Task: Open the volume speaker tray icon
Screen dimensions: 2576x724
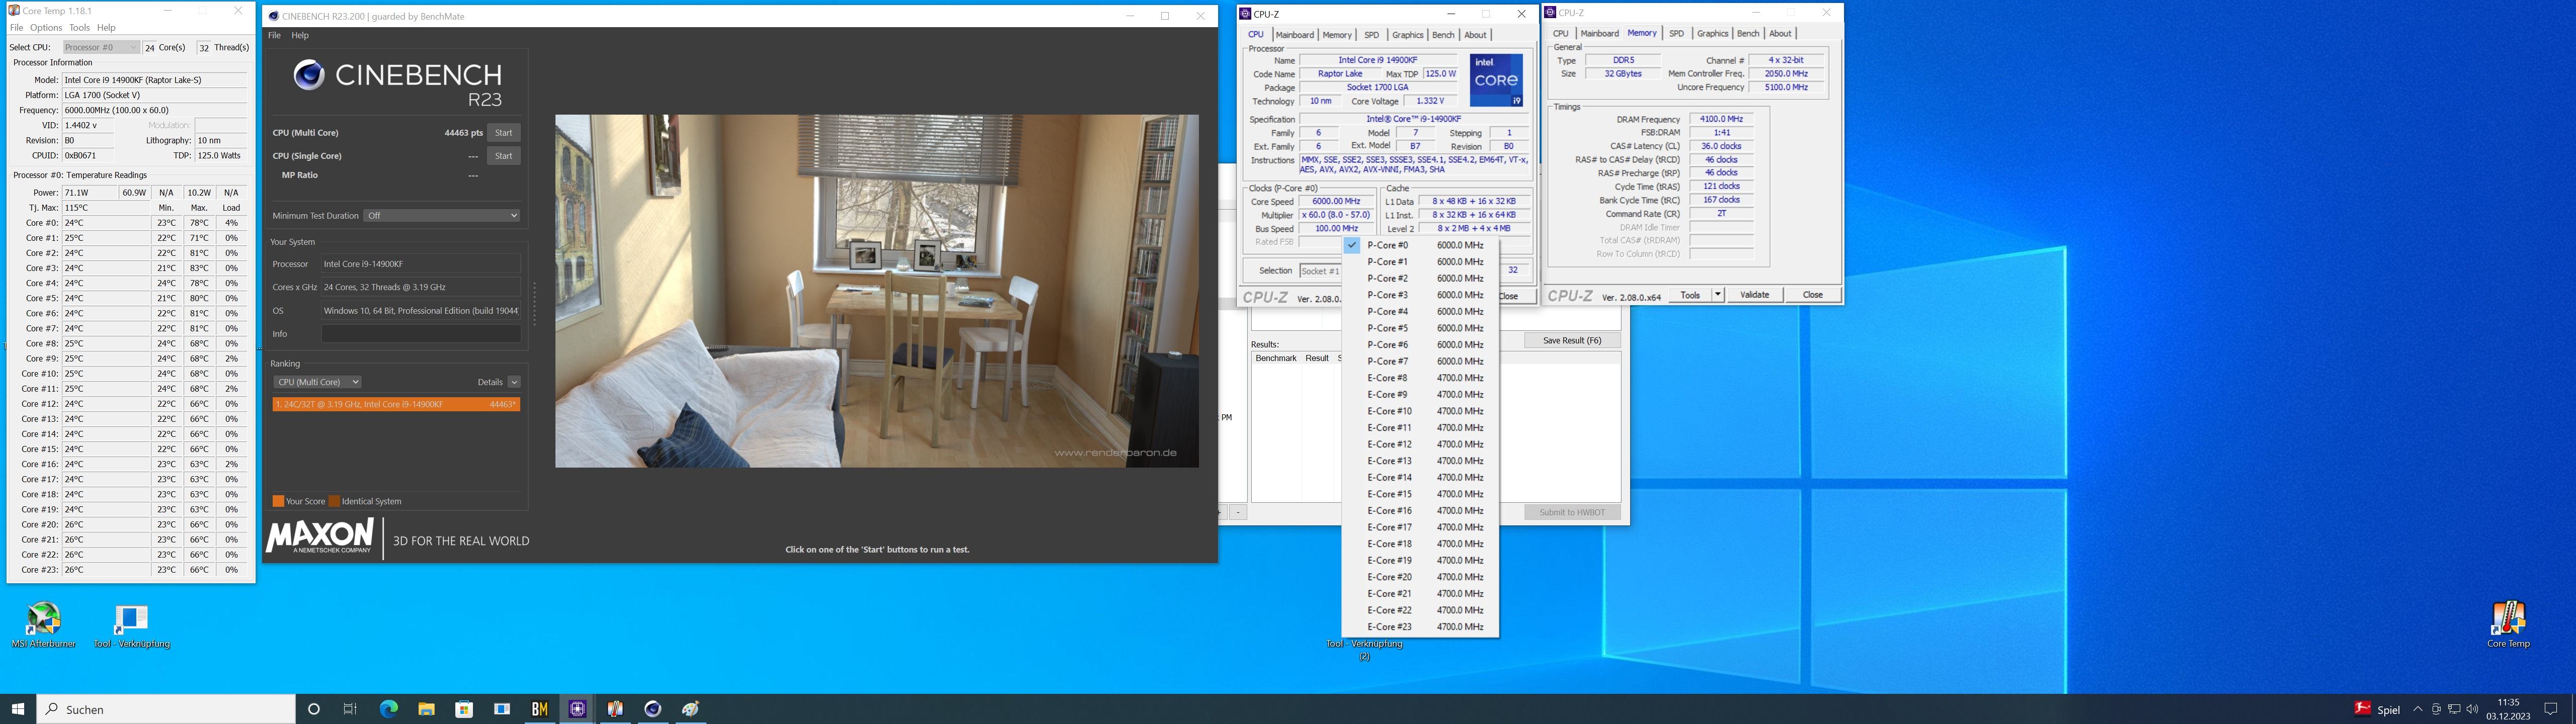Action: 2472,709
